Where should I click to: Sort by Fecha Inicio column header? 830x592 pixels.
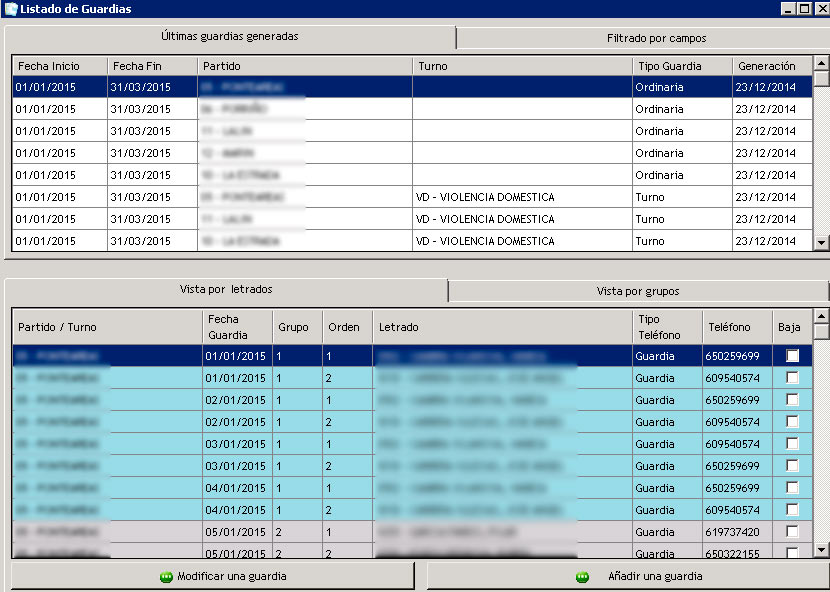click(59, 66)
